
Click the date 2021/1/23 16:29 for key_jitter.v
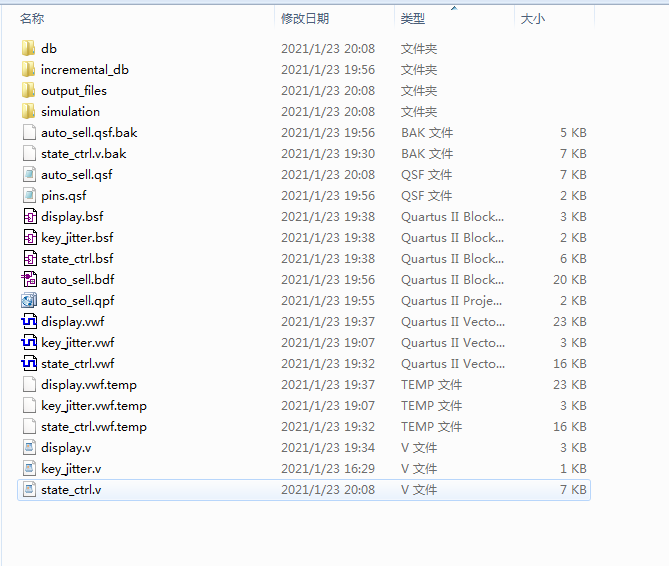[328, 469]
